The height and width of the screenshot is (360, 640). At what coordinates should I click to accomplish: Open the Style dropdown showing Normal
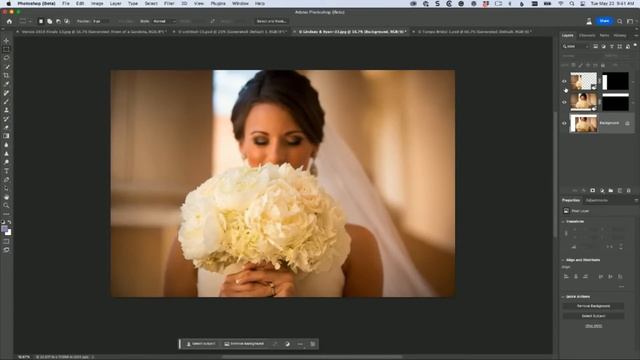tap(164, 21)
